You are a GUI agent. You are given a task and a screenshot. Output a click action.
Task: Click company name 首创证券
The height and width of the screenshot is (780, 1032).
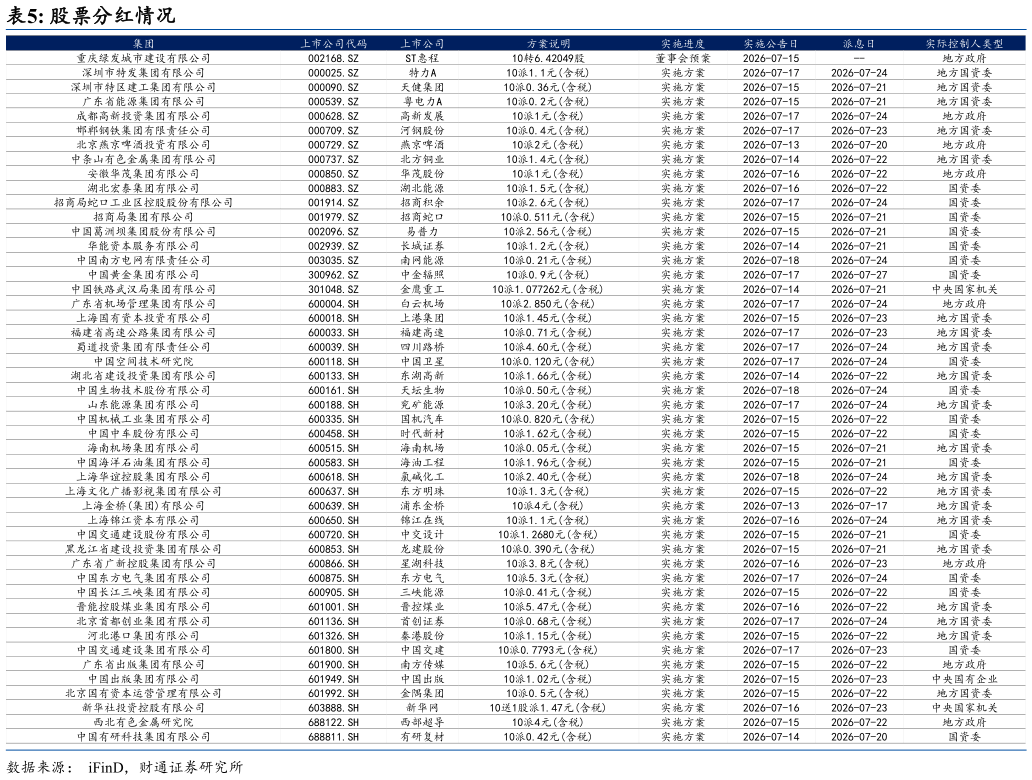pos(423,621)
